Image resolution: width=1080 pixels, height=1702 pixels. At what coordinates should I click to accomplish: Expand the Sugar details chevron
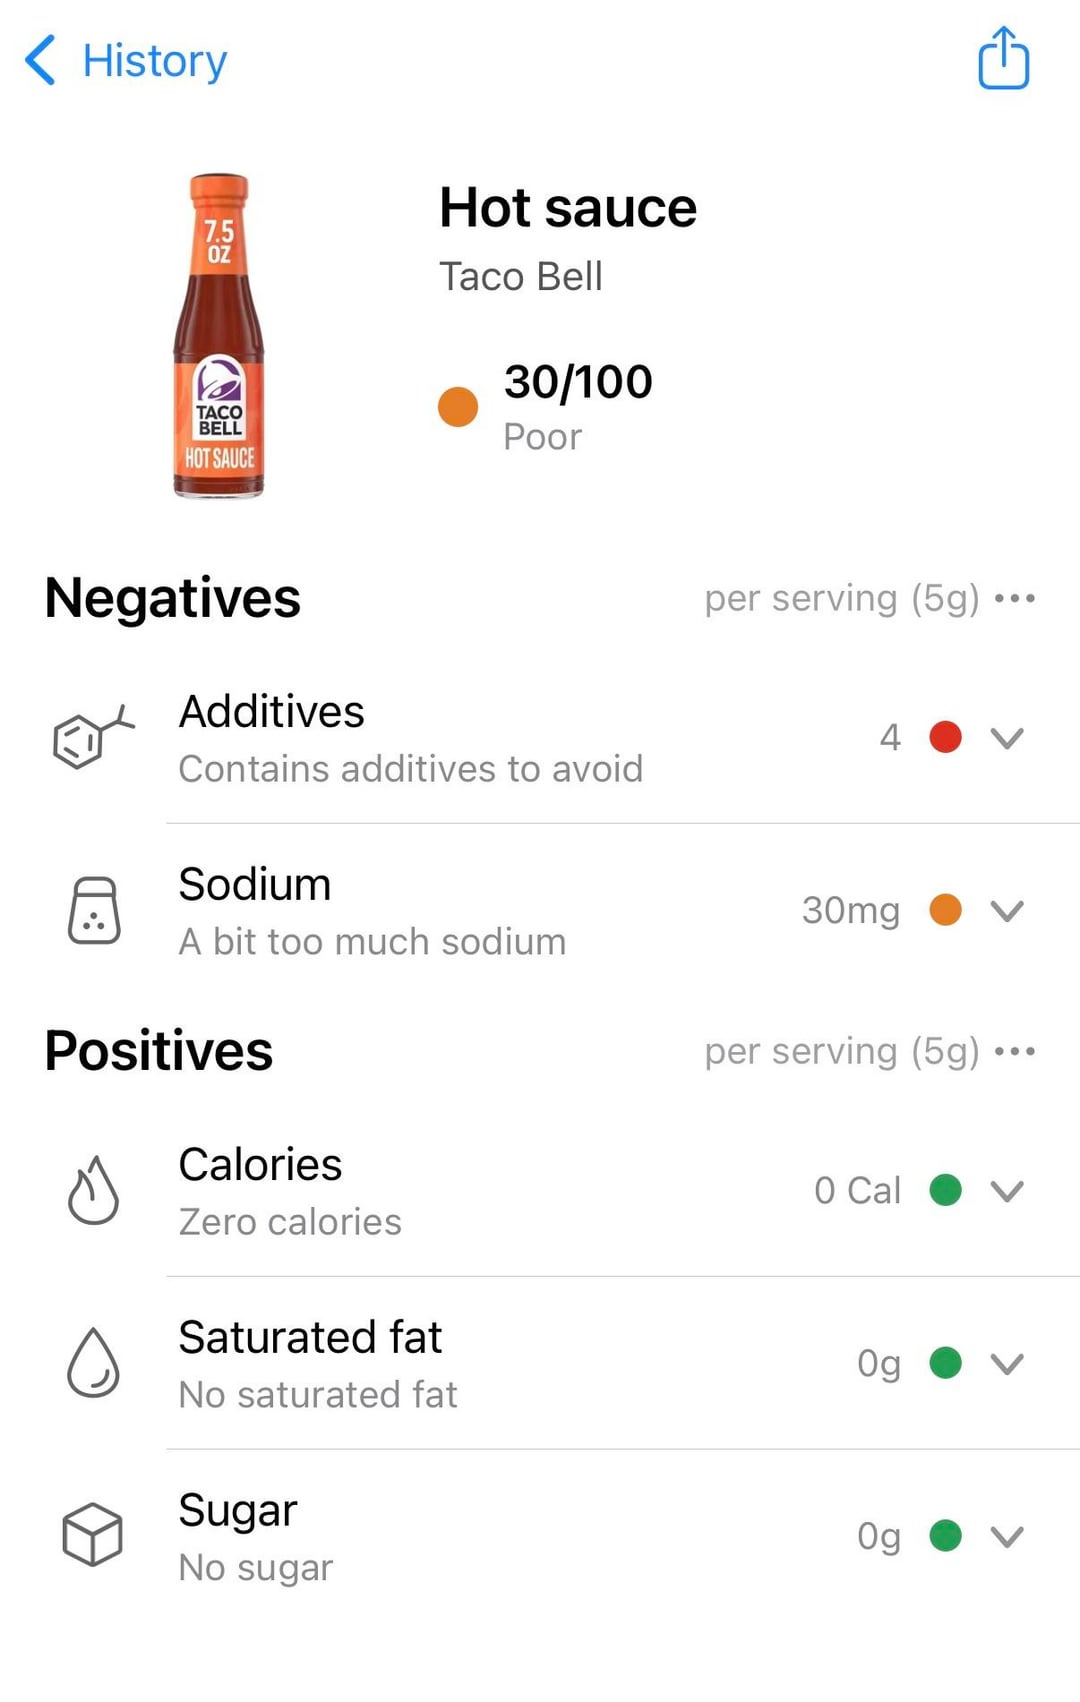click(x=1006, y=1536)
